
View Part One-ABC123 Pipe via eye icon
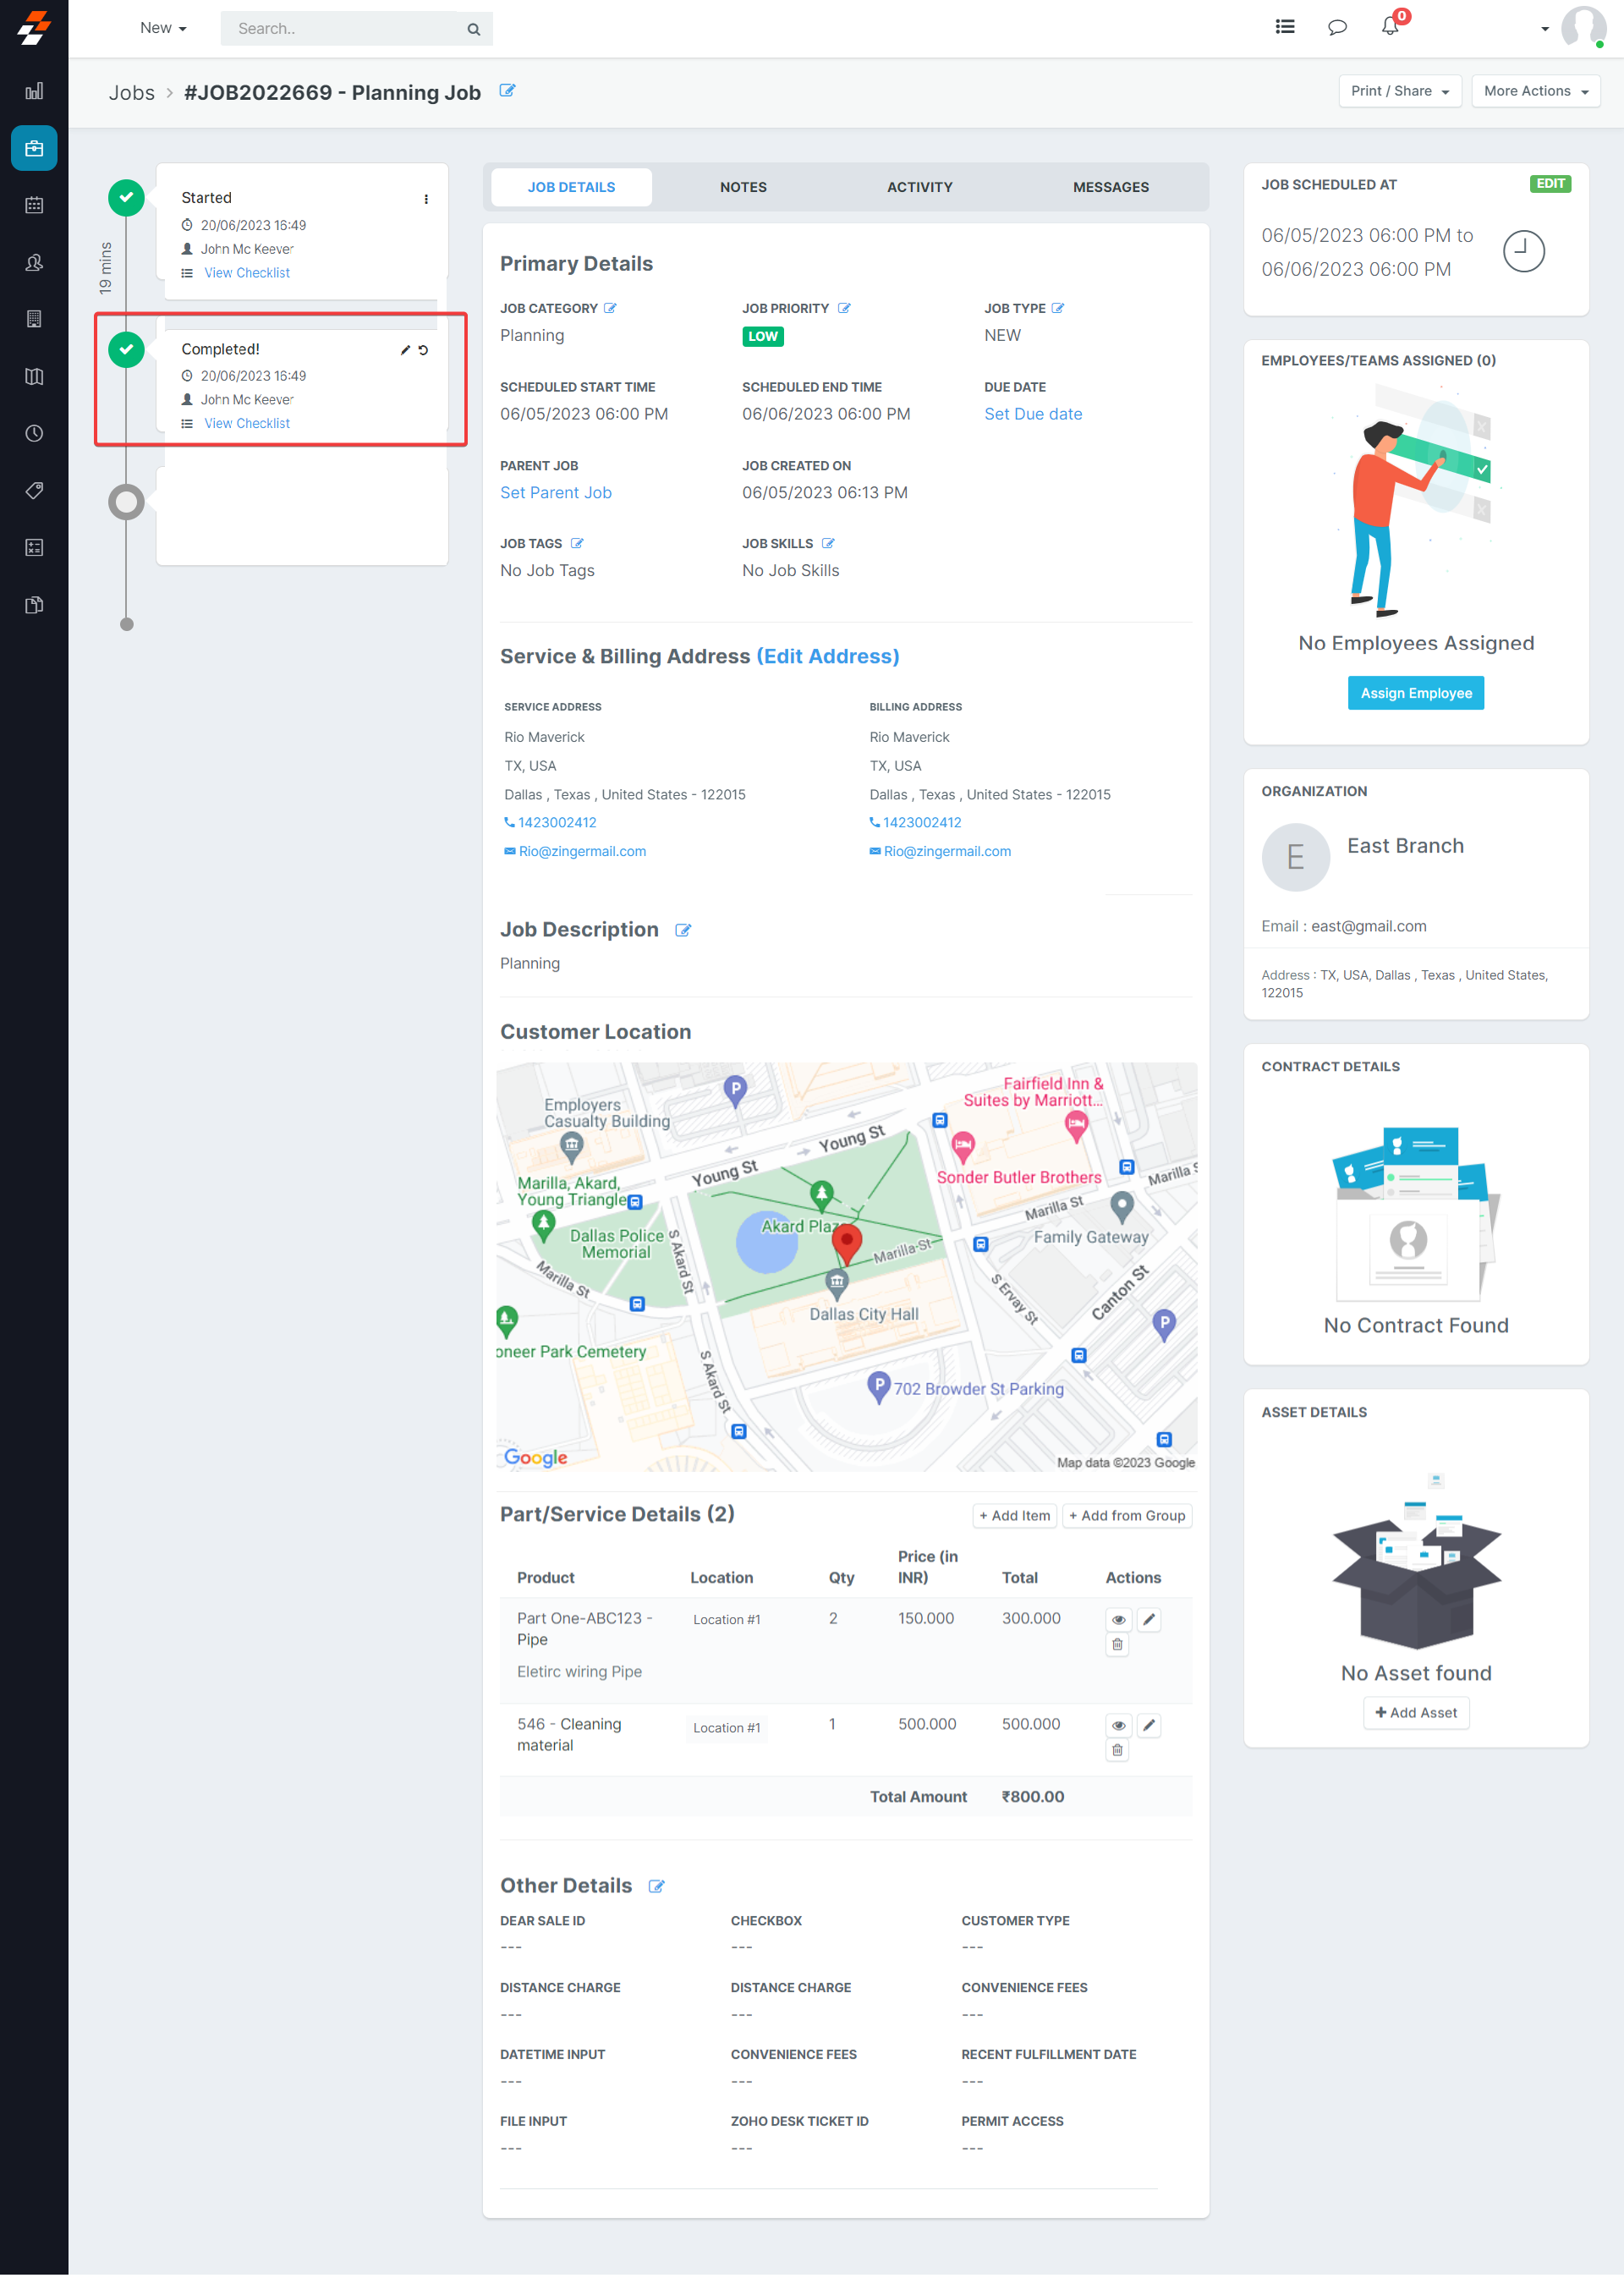coord(1118,1619)
